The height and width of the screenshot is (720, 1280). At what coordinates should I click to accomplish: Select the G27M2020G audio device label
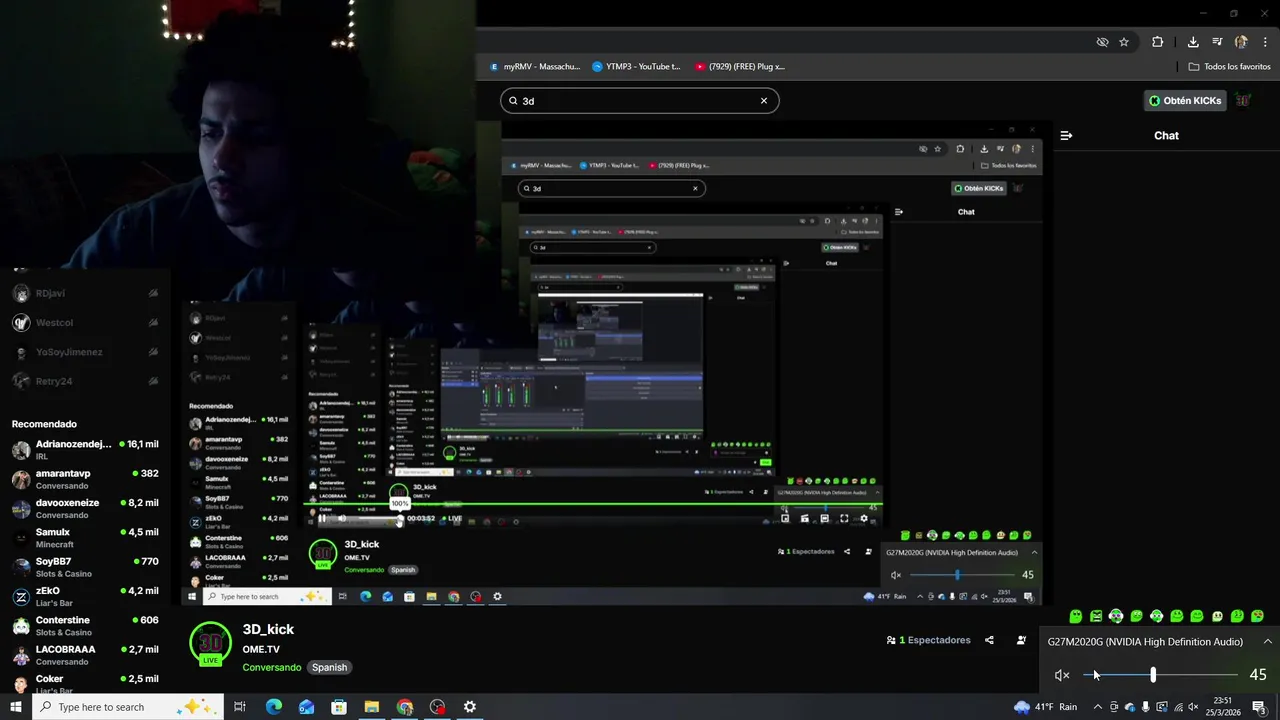tap(1145, 642)
